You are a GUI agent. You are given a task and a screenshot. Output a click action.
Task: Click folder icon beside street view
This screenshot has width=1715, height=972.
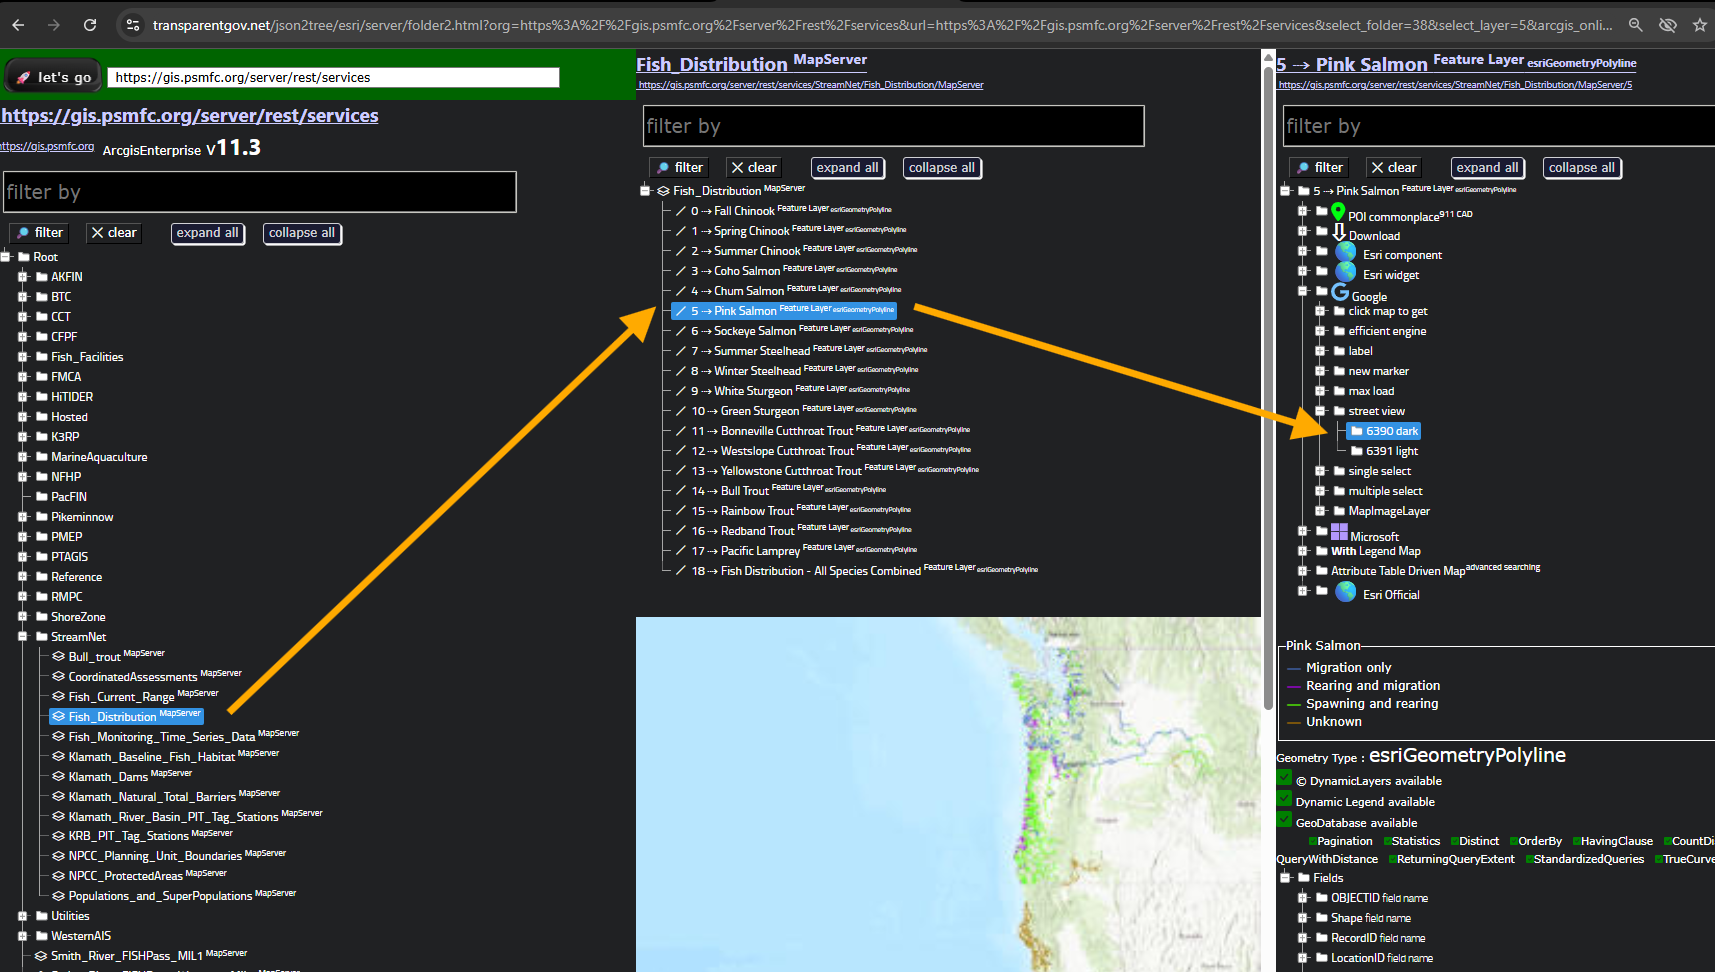pyautogui.click(x=1339, y=411)
